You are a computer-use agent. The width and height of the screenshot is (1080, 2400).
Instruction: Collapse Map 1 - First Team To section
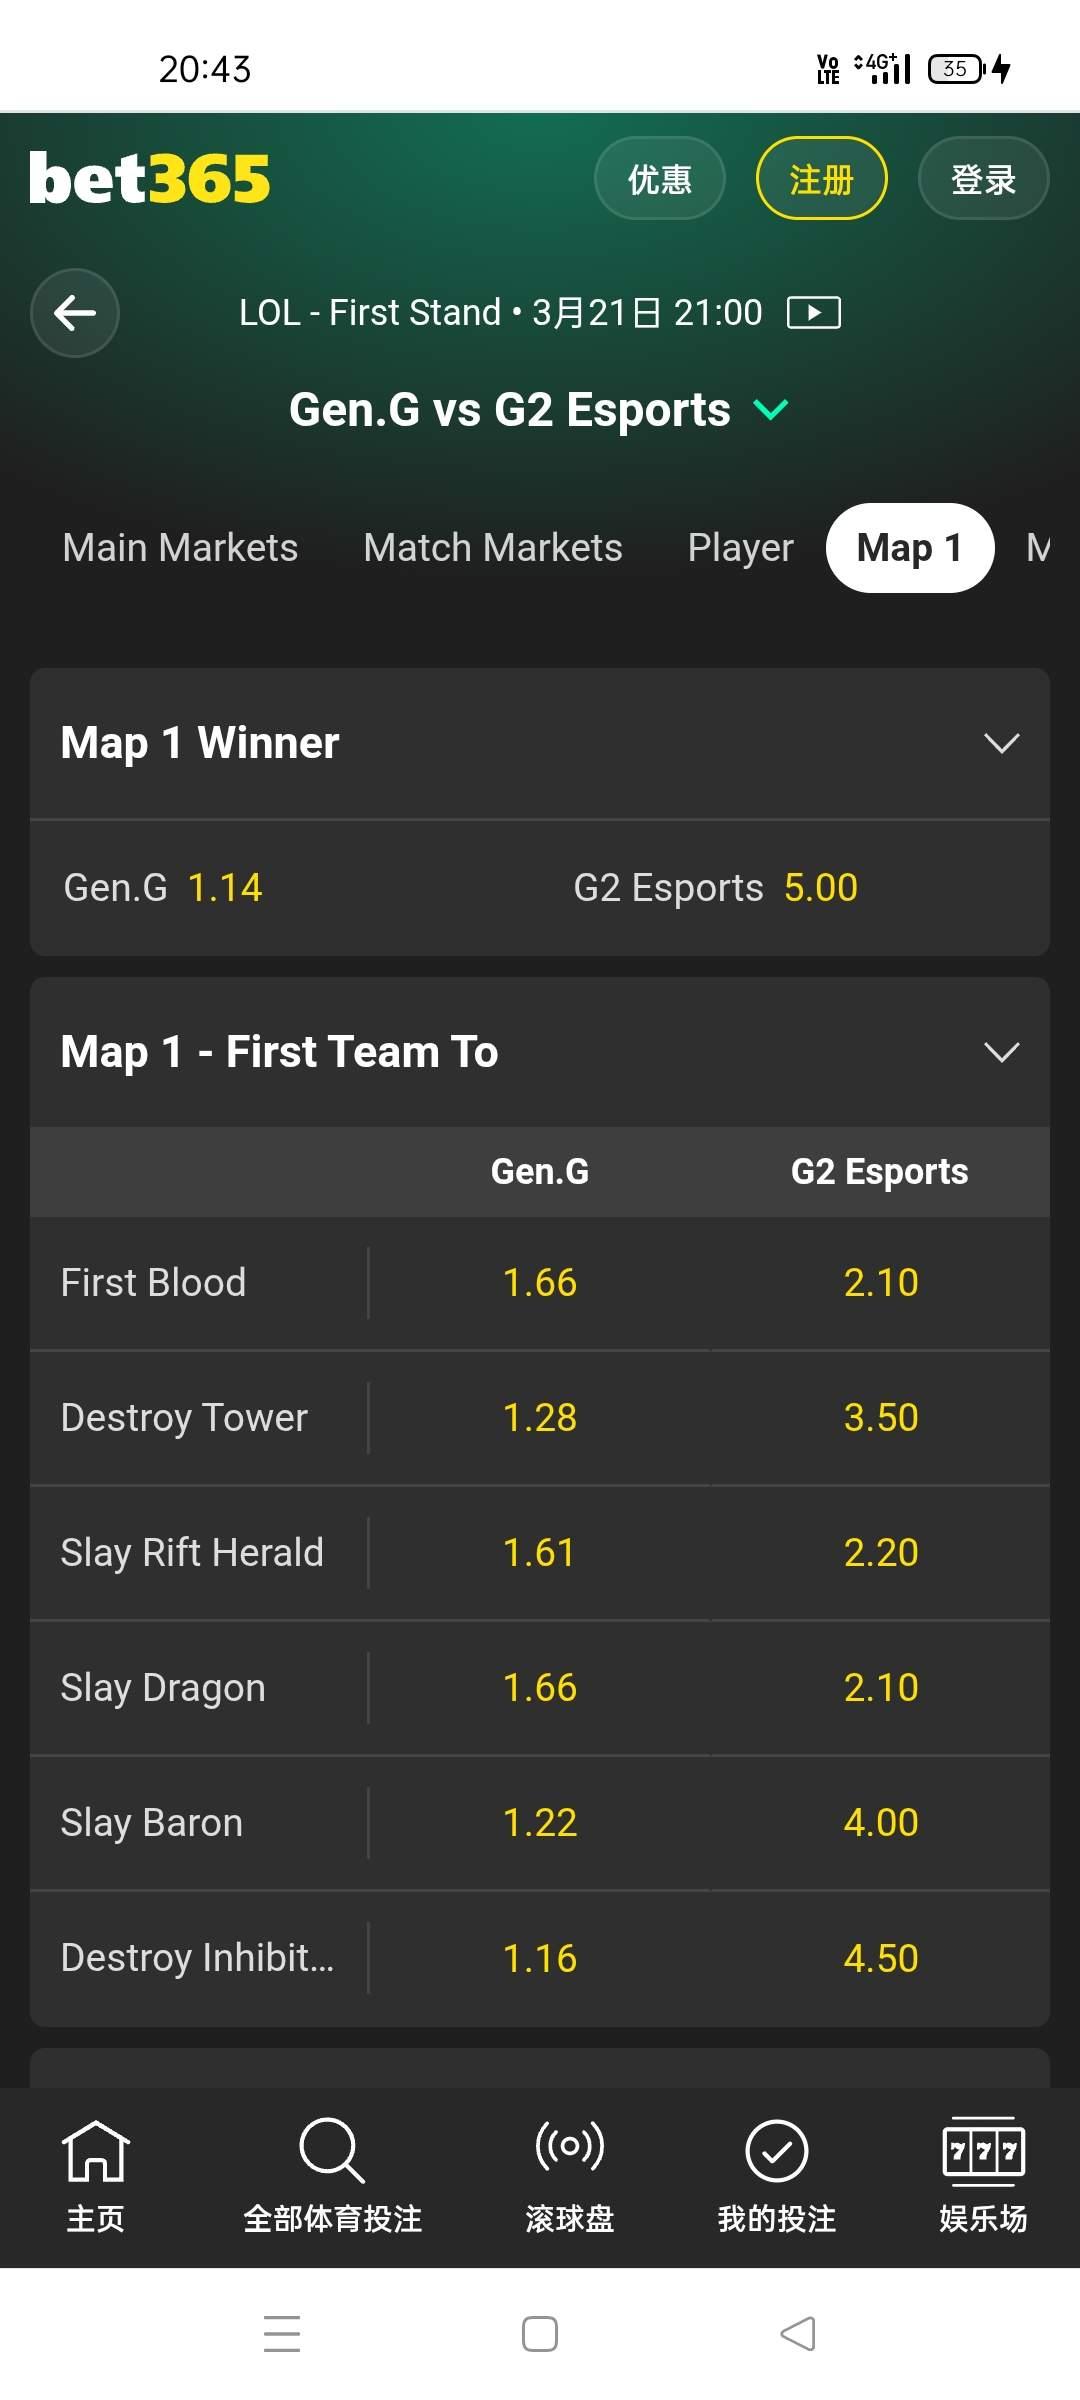pos(1001,1052)
